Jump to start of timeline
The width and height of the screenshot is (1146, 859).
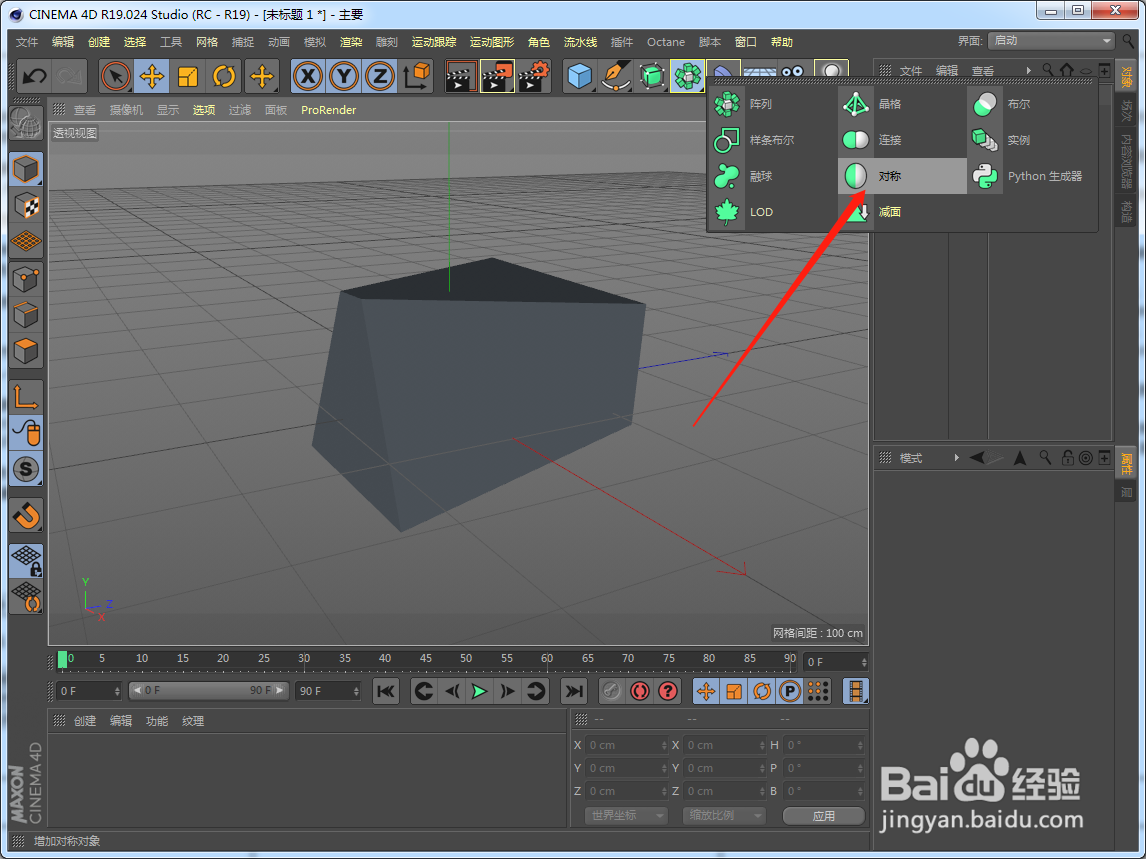(x=386, y=691)
